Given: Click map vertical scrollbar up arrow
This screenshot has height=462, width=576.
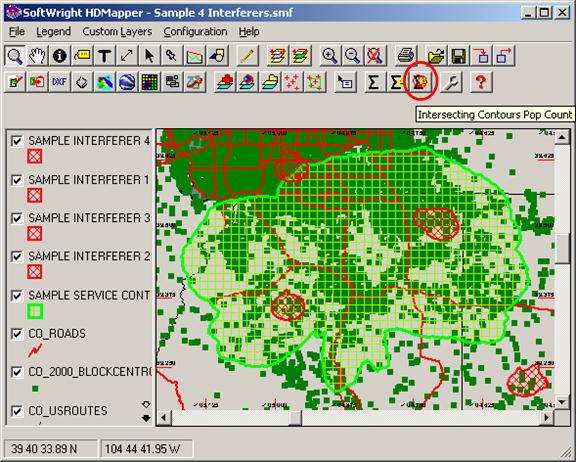Looking at the screenshot, I should (562, 137).
